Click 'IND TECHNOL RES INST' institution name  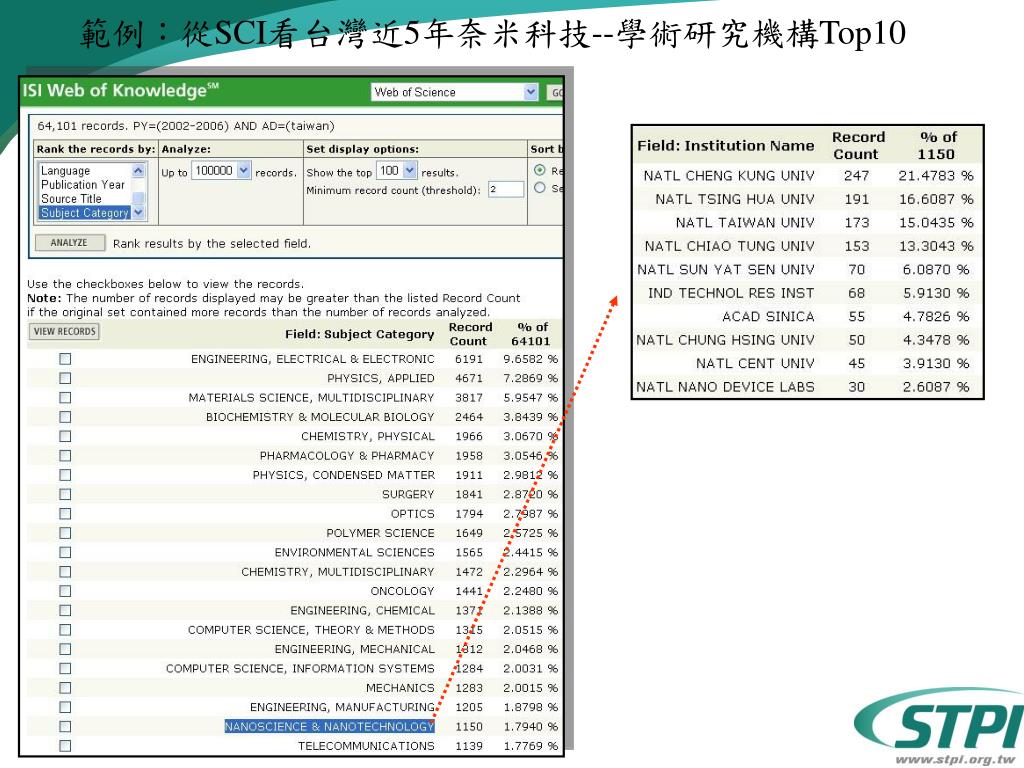(x=731, y=293)
